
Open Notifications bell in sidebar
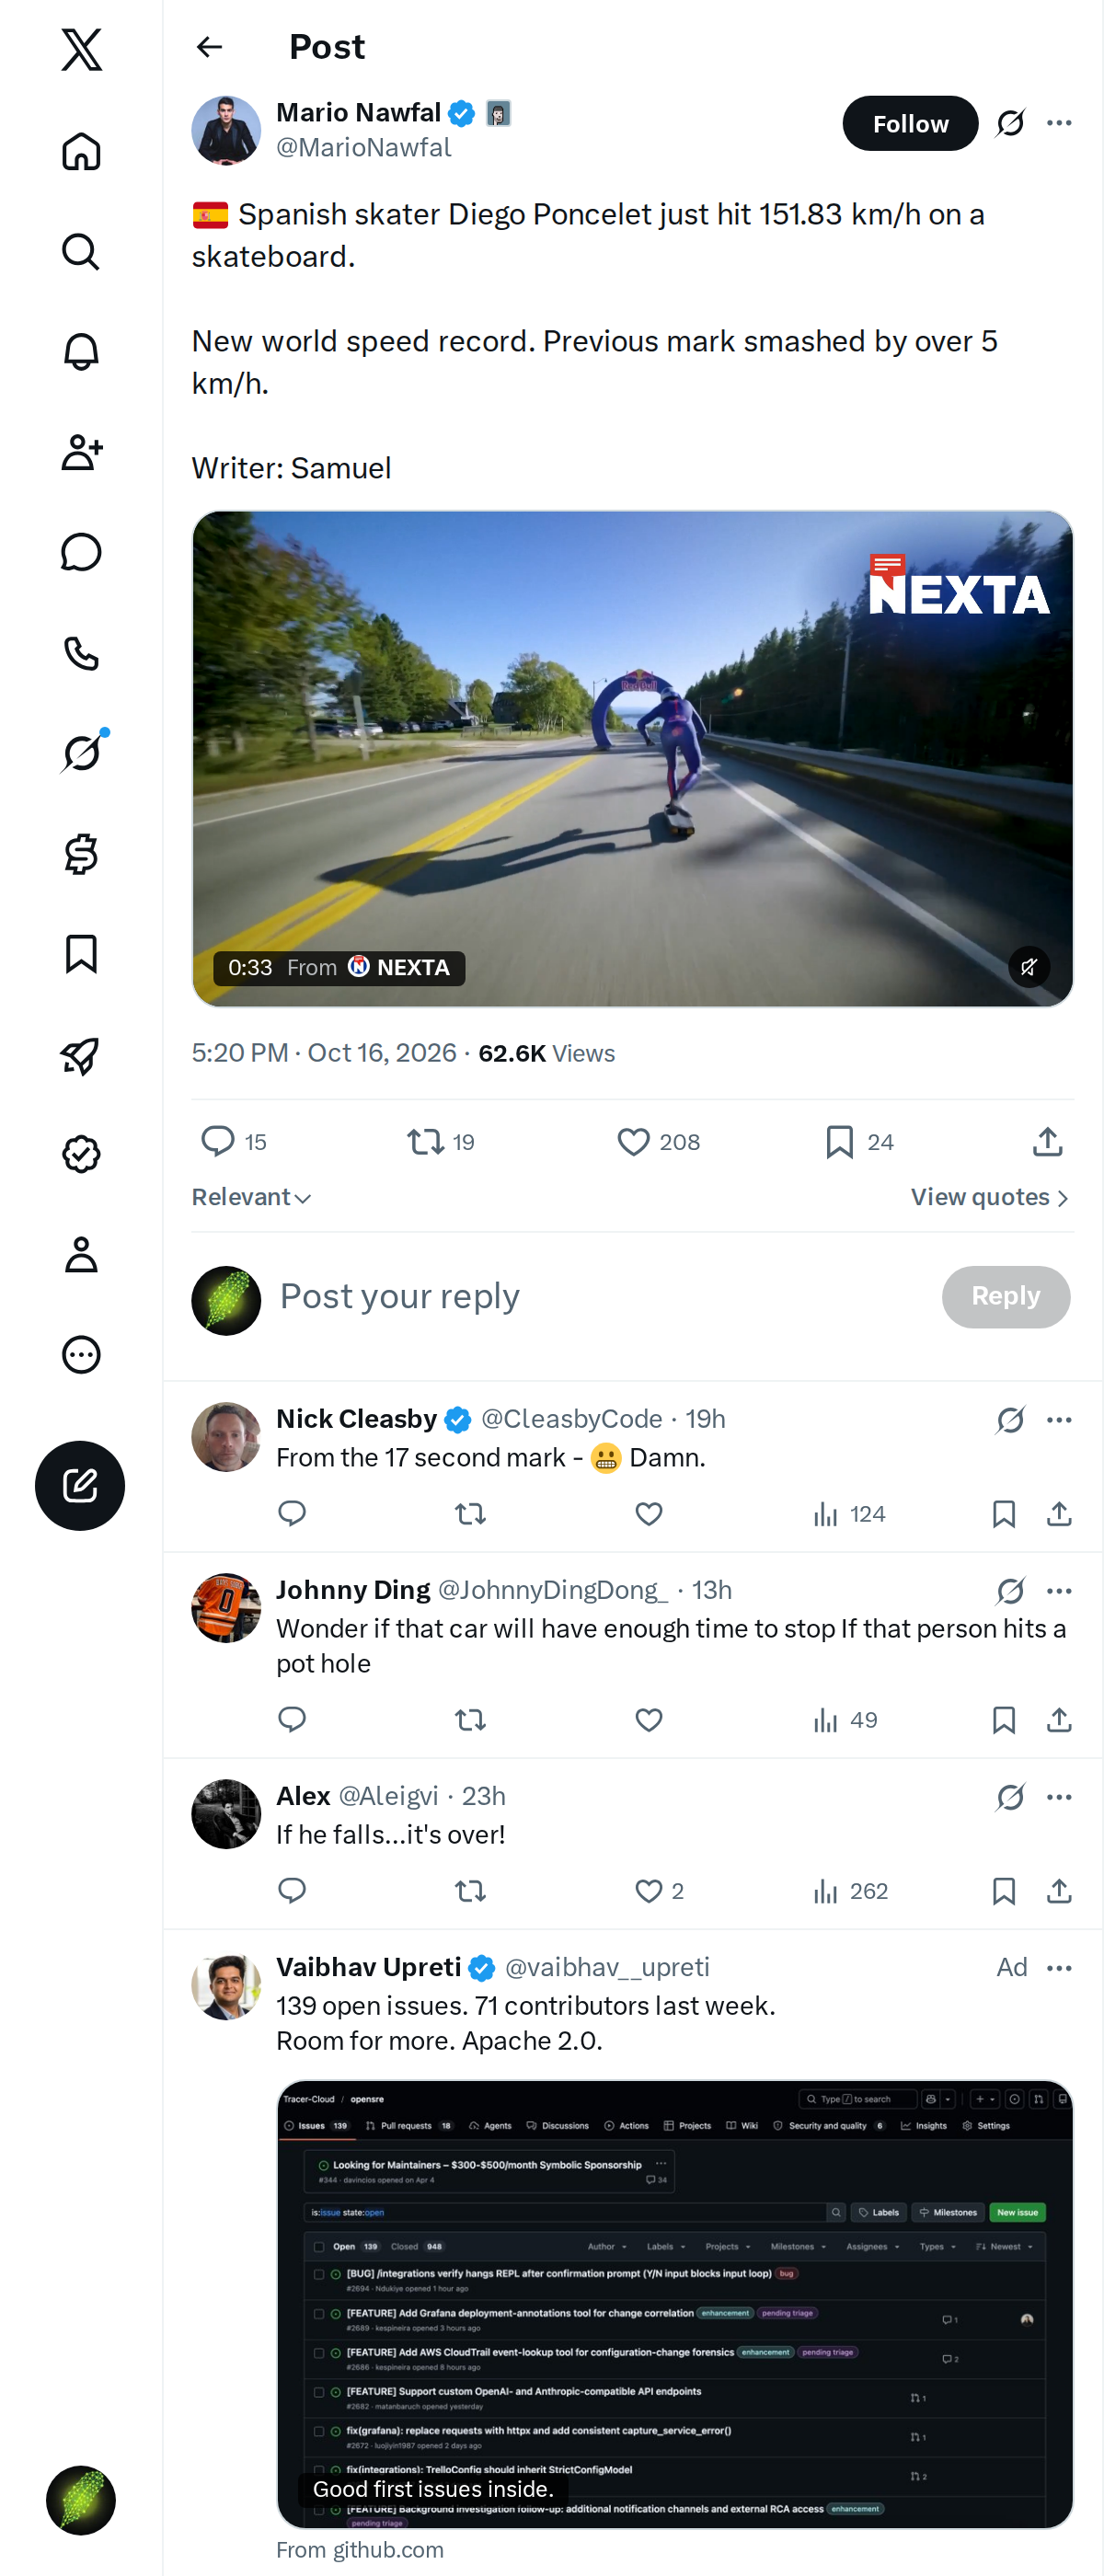[81, 352]
